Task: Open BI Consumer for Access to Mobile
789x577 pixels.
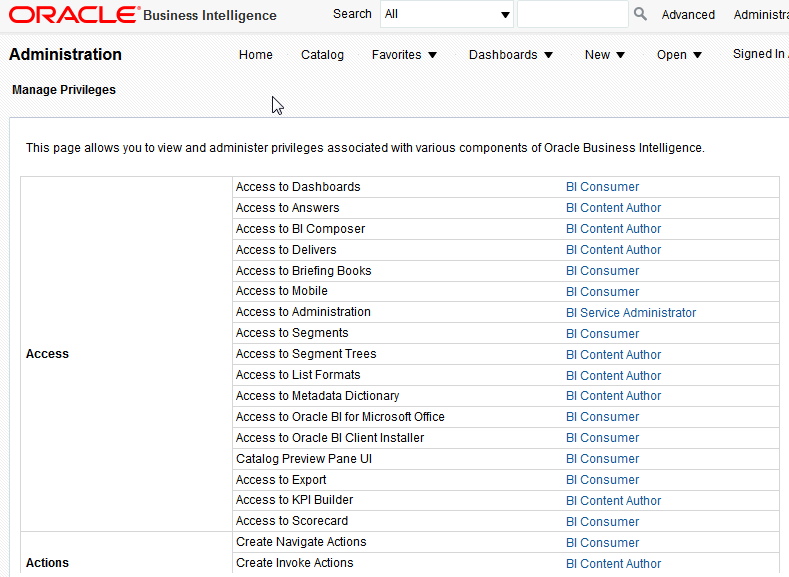Action: [x=602, y=292]
